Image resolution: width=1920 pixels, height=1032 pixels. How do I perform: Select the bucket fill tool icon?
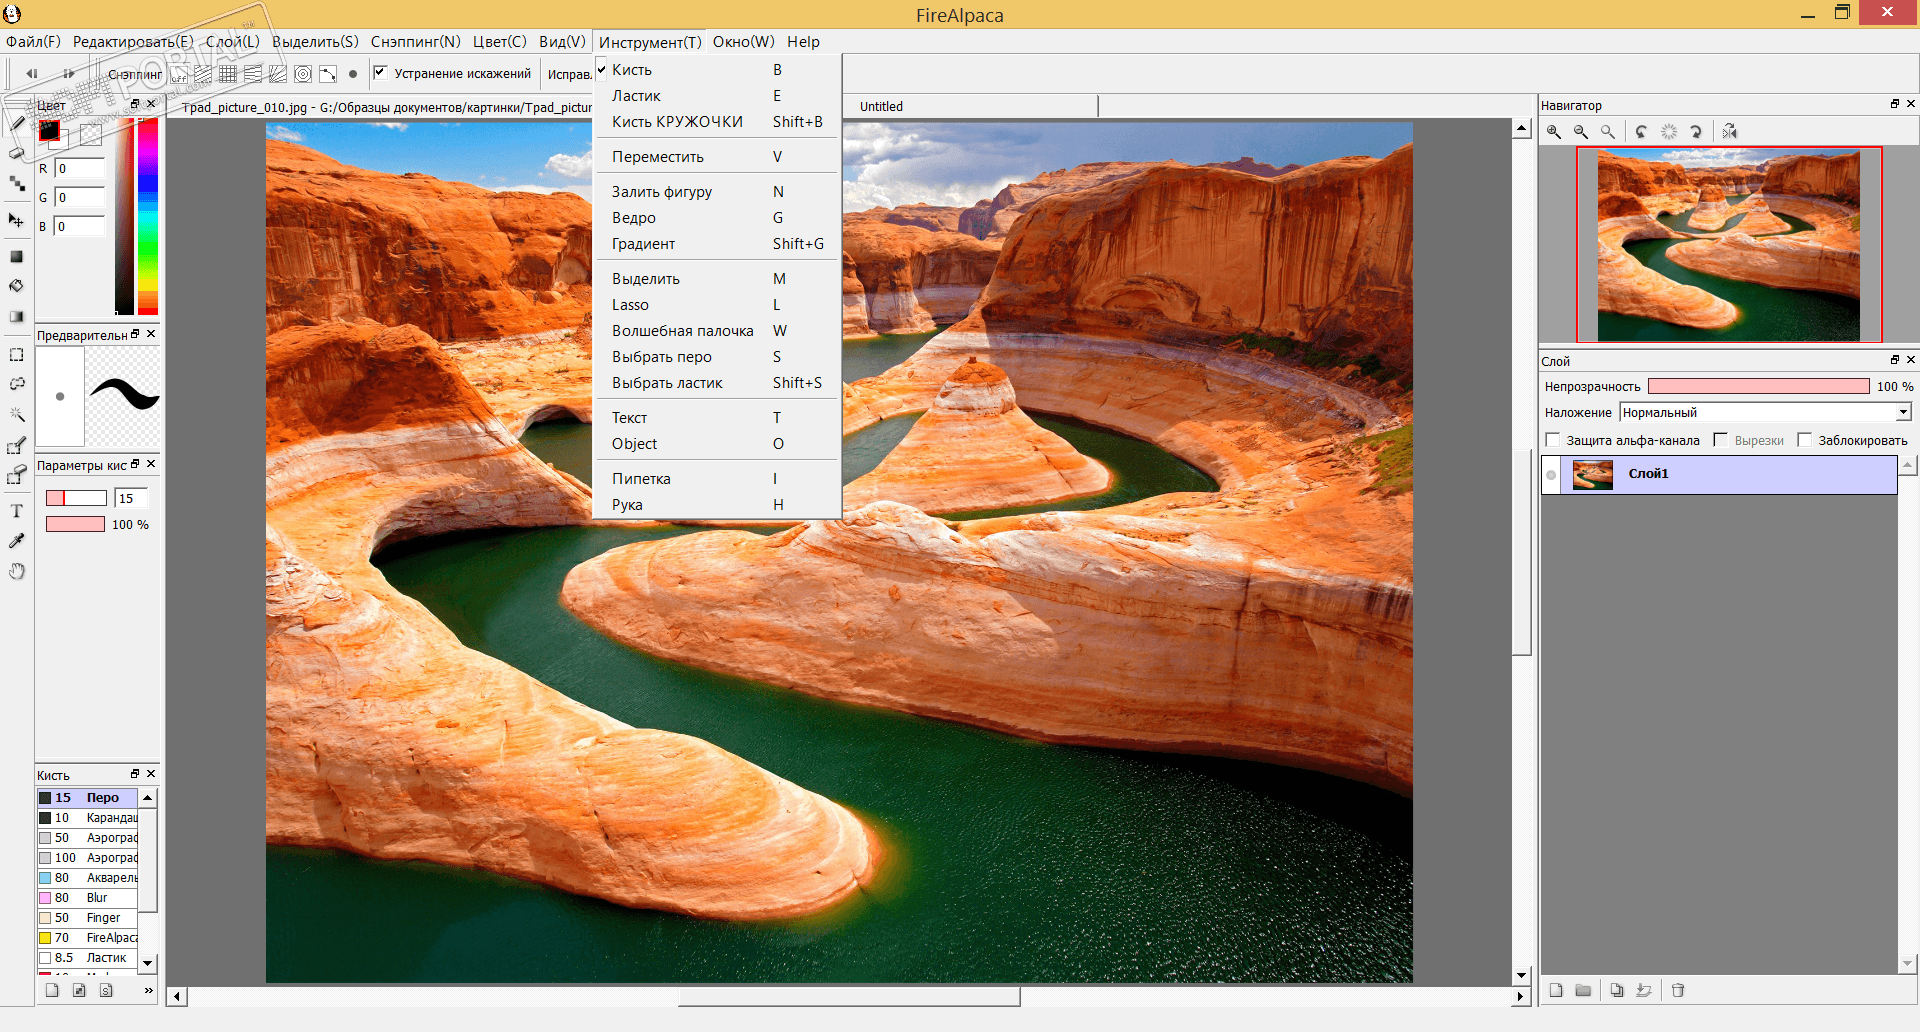(x=17, y=286)
